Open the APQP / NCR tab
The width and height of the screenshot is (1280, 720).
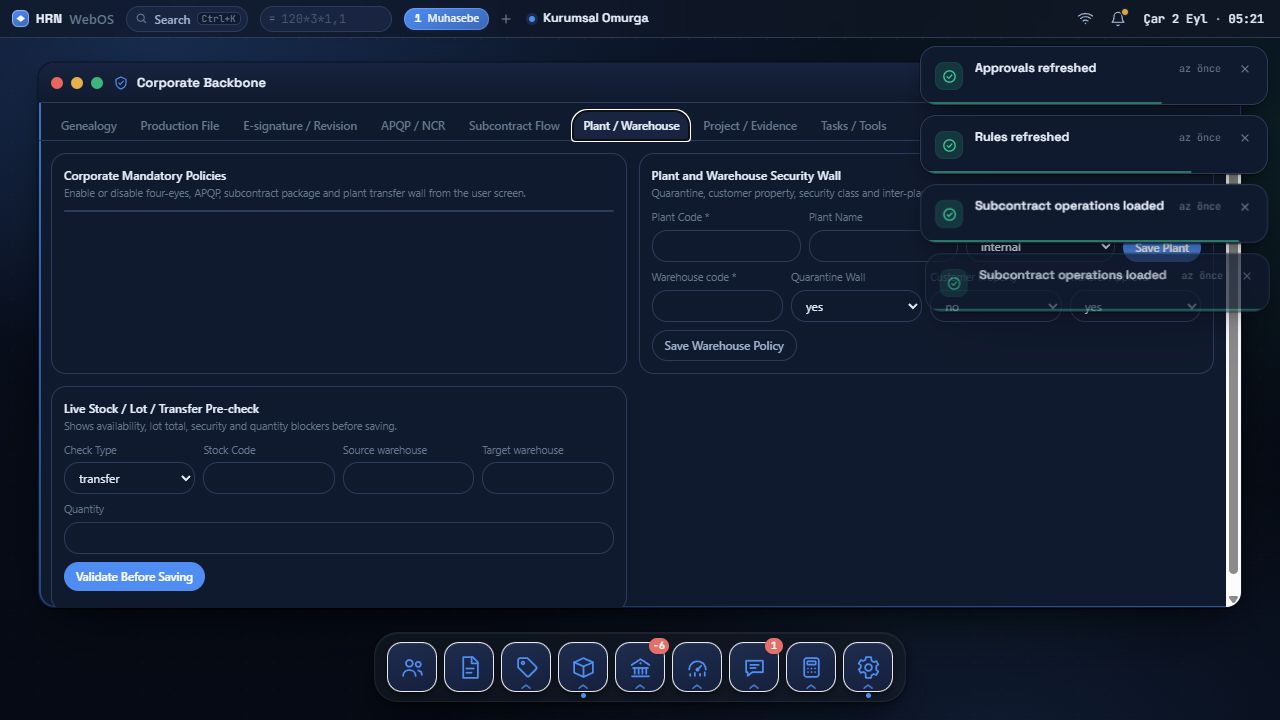tap(413, 126)
